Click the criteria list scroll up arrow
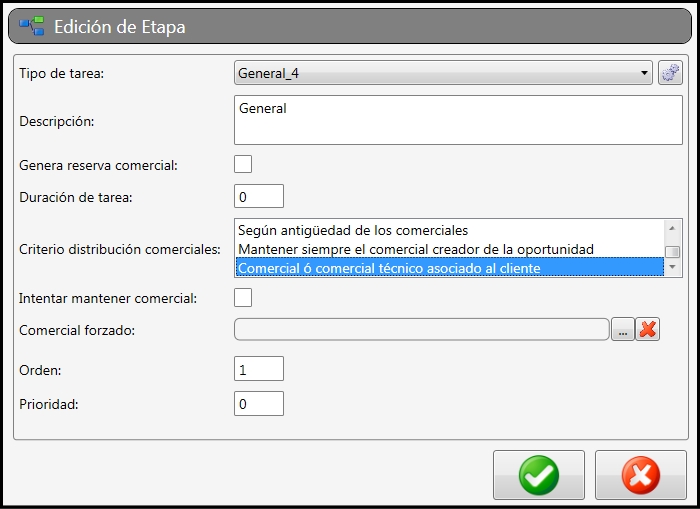The height and width of the screenshot is (509, 700). [x=672, y=228]
